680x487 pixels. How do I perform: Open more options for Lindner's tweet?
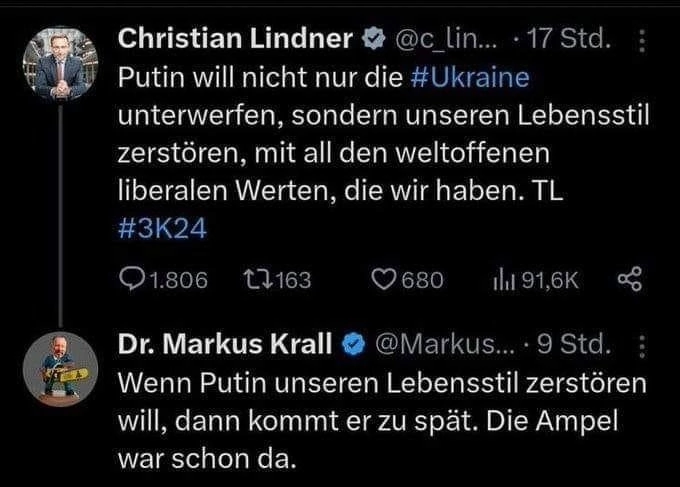pos(643,41)
